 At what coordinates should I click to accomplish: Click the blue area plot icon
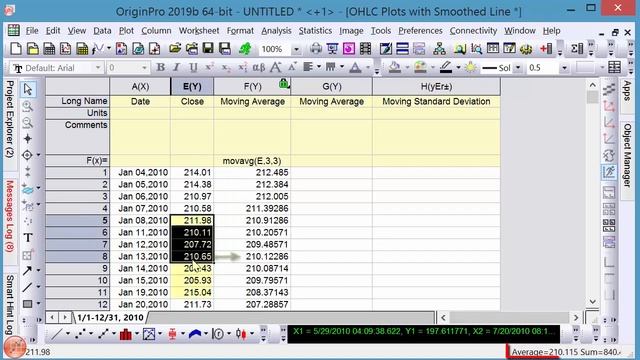coord(195,334)
